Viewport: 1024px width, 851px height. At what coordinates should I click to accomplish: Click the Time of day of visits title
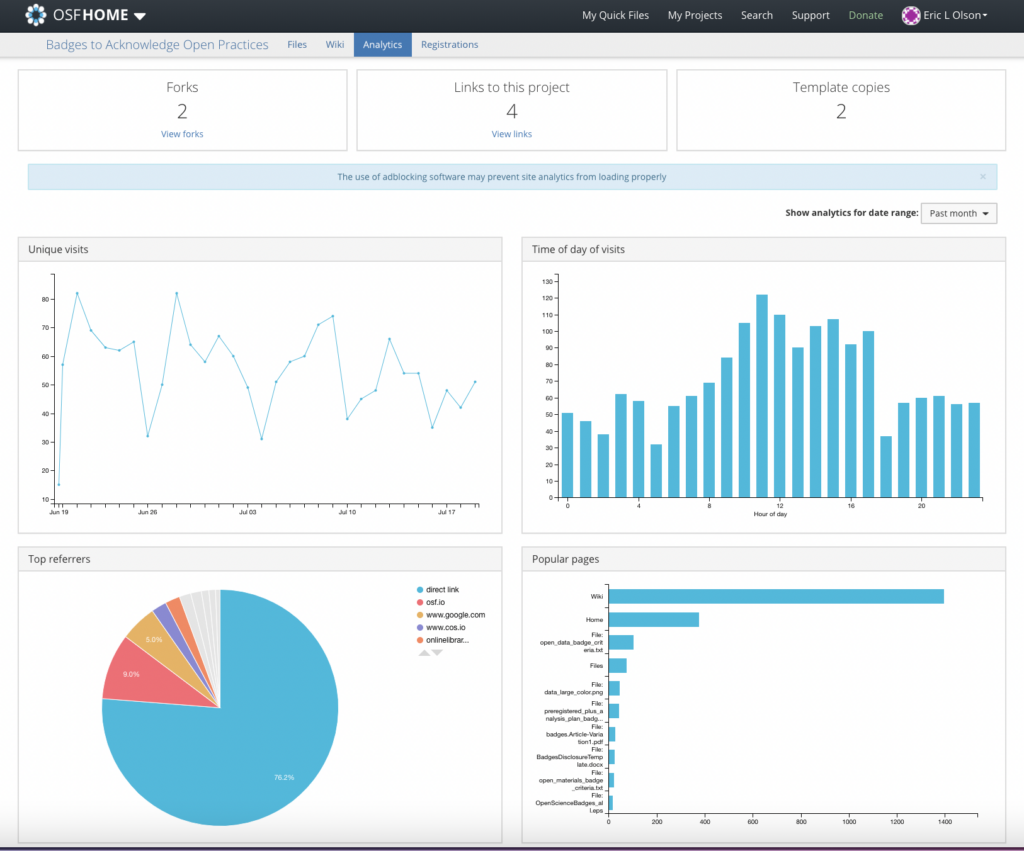tap(578, 249)
